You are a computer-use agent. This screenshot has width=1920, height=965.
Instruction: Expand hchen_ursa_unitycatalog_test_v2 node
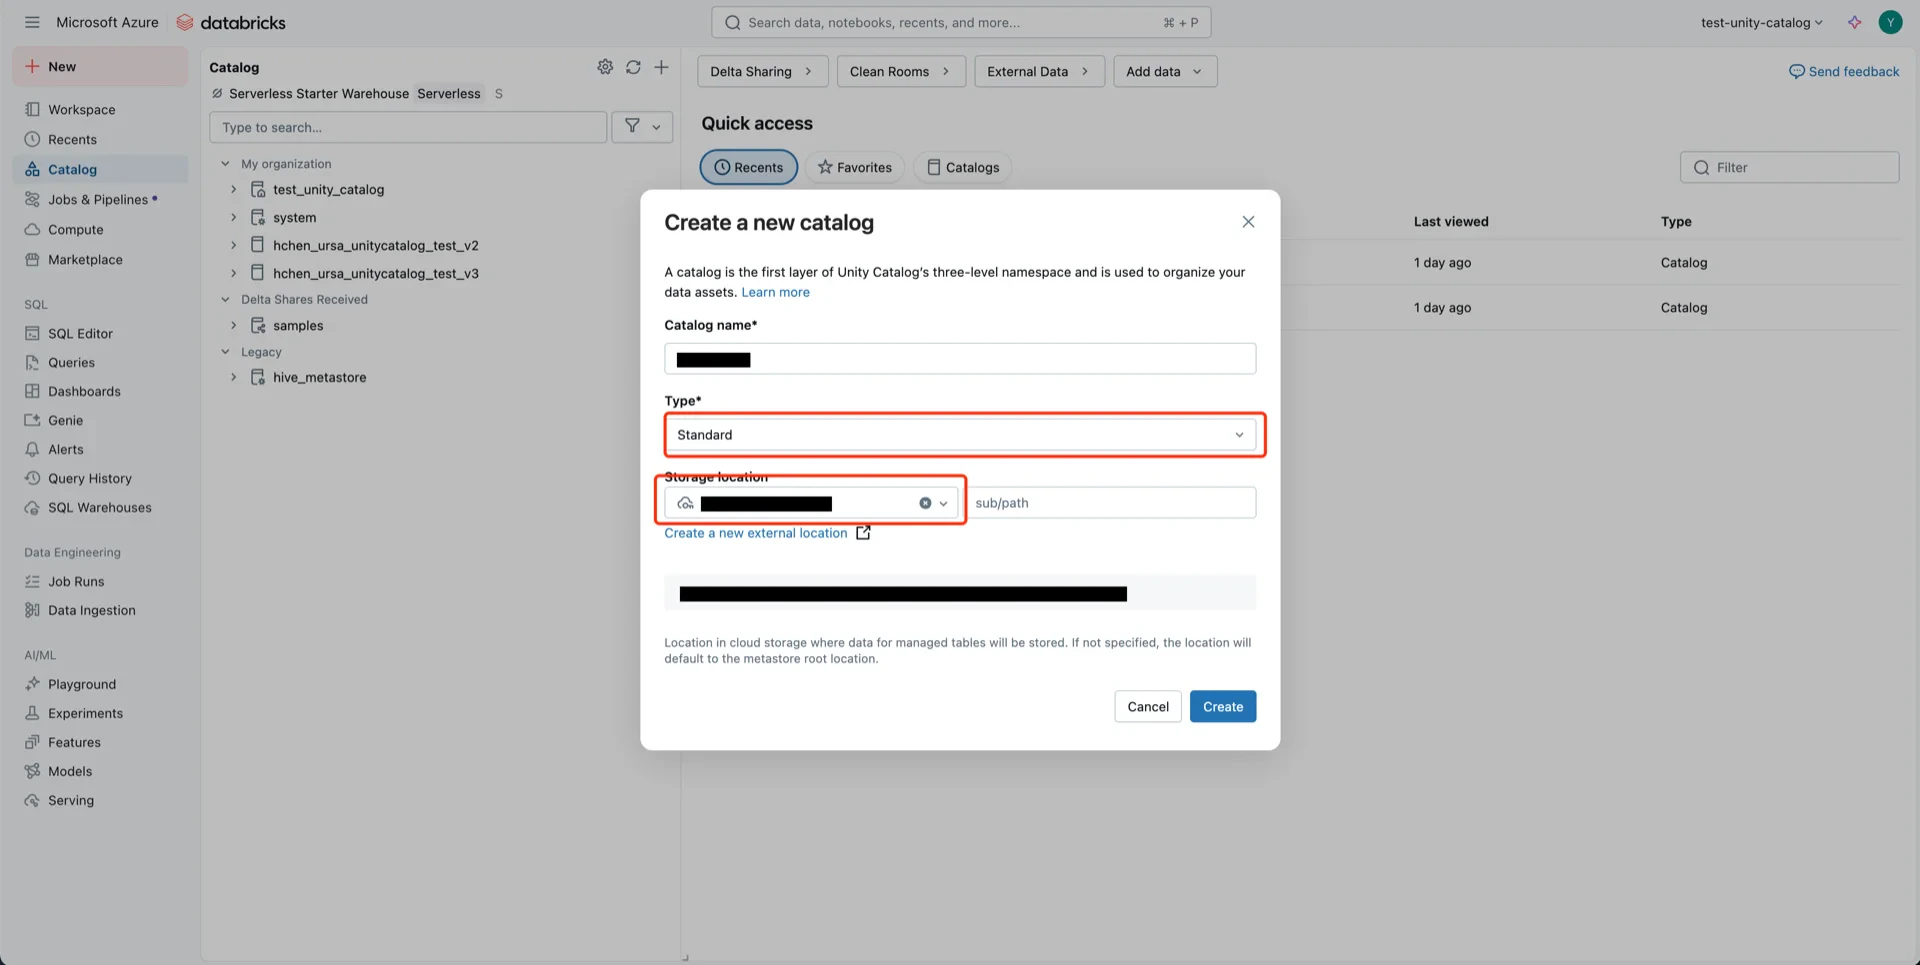coord(233,245)
